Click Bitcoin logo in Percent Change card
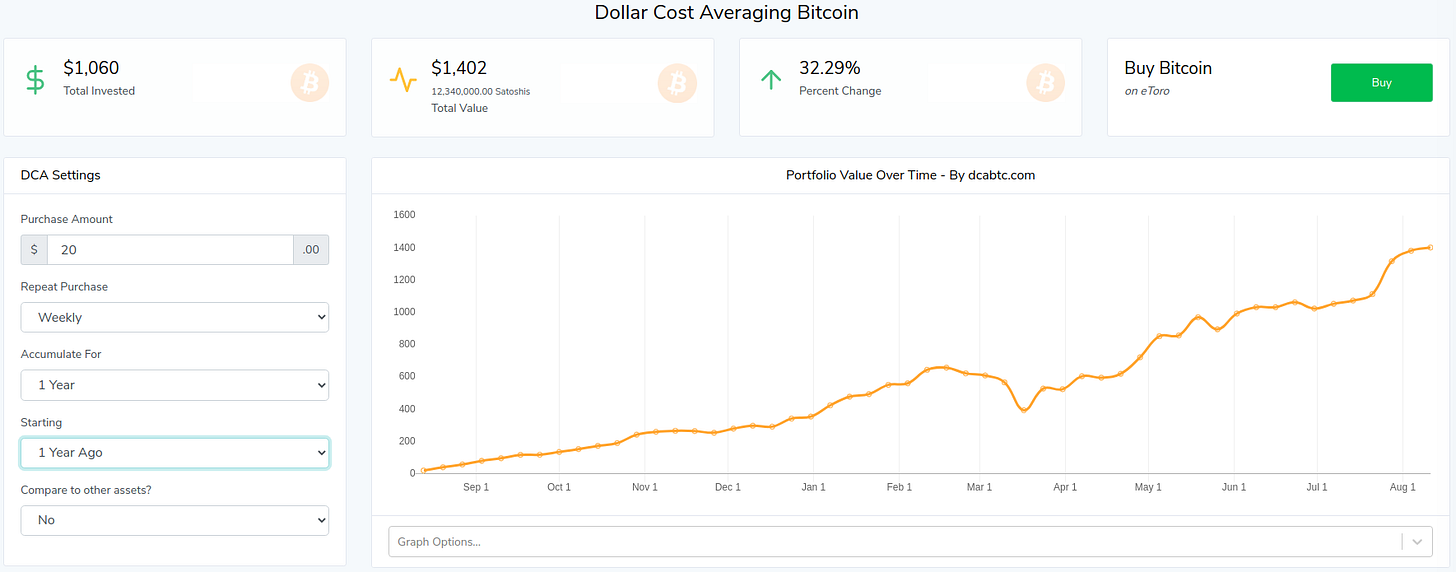 pos(1045,83)
